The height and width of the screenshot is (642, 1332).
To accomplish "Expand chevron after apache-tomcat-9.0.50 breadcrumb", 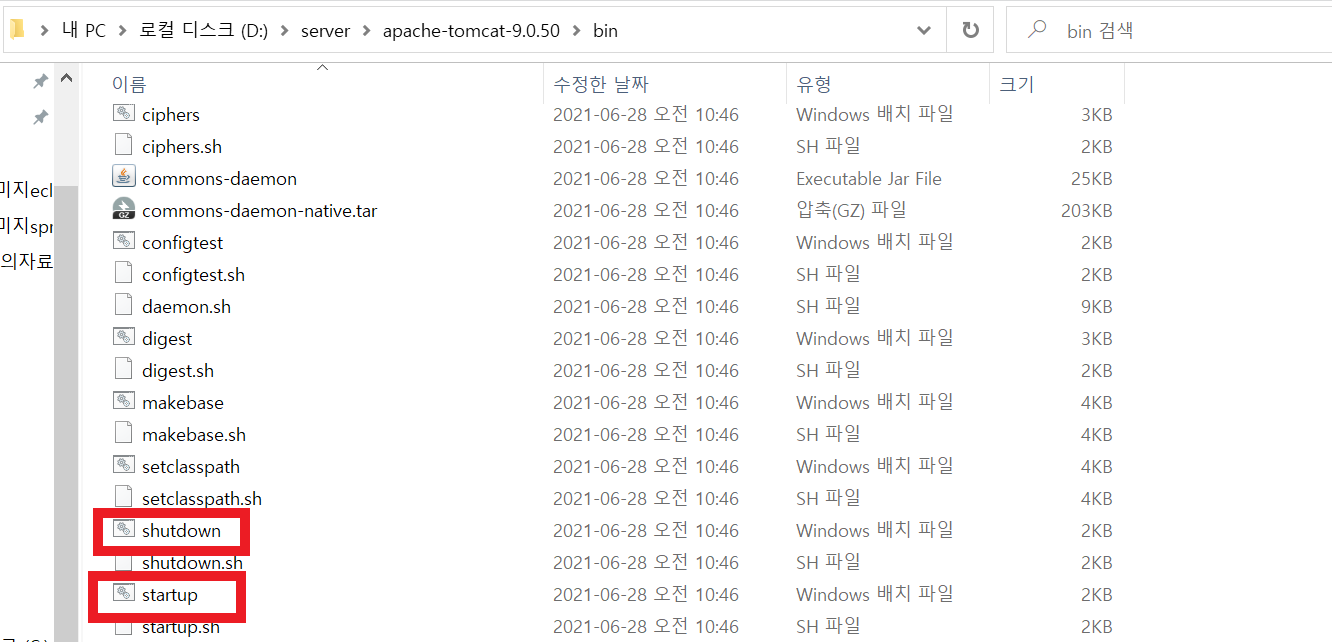I will (576, 30).
